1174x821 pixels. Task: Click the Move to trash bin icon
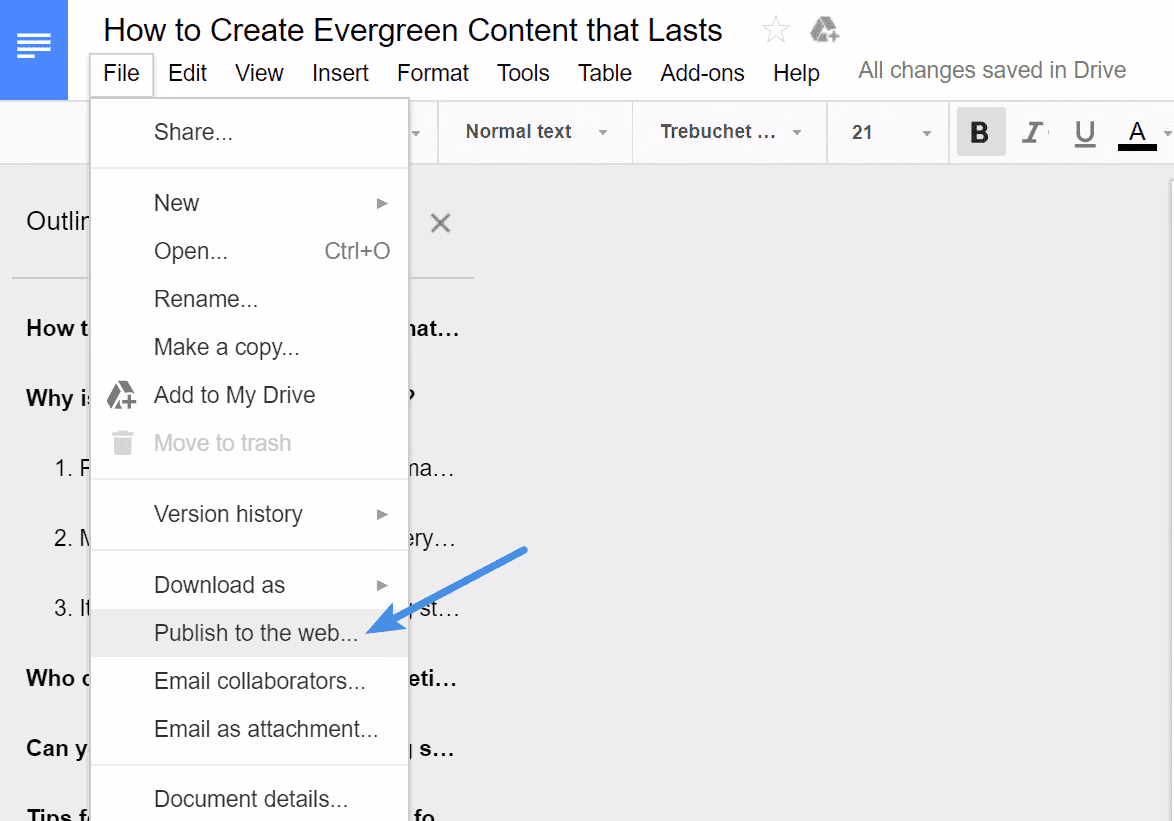click(x=120, y=443)
